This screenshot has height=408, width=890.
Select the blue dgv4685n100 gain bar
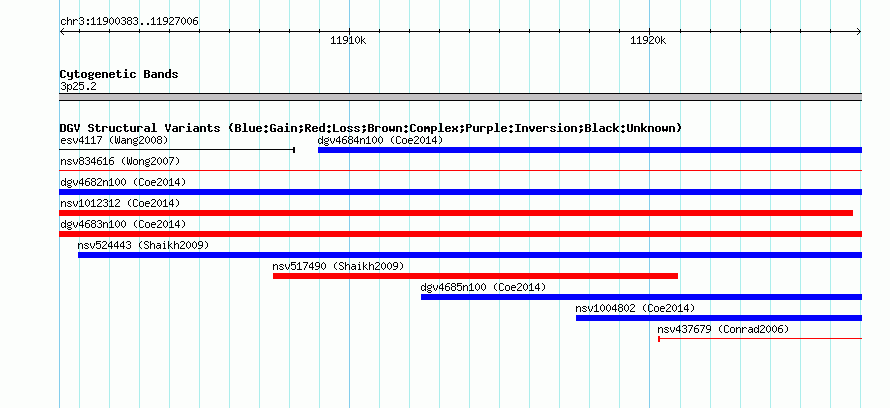coord(641,297)
